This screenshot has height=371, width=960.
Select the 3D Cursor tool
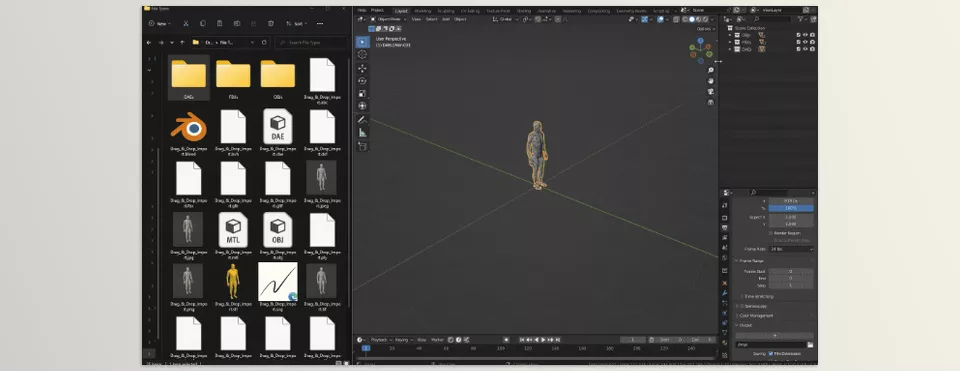362,54
